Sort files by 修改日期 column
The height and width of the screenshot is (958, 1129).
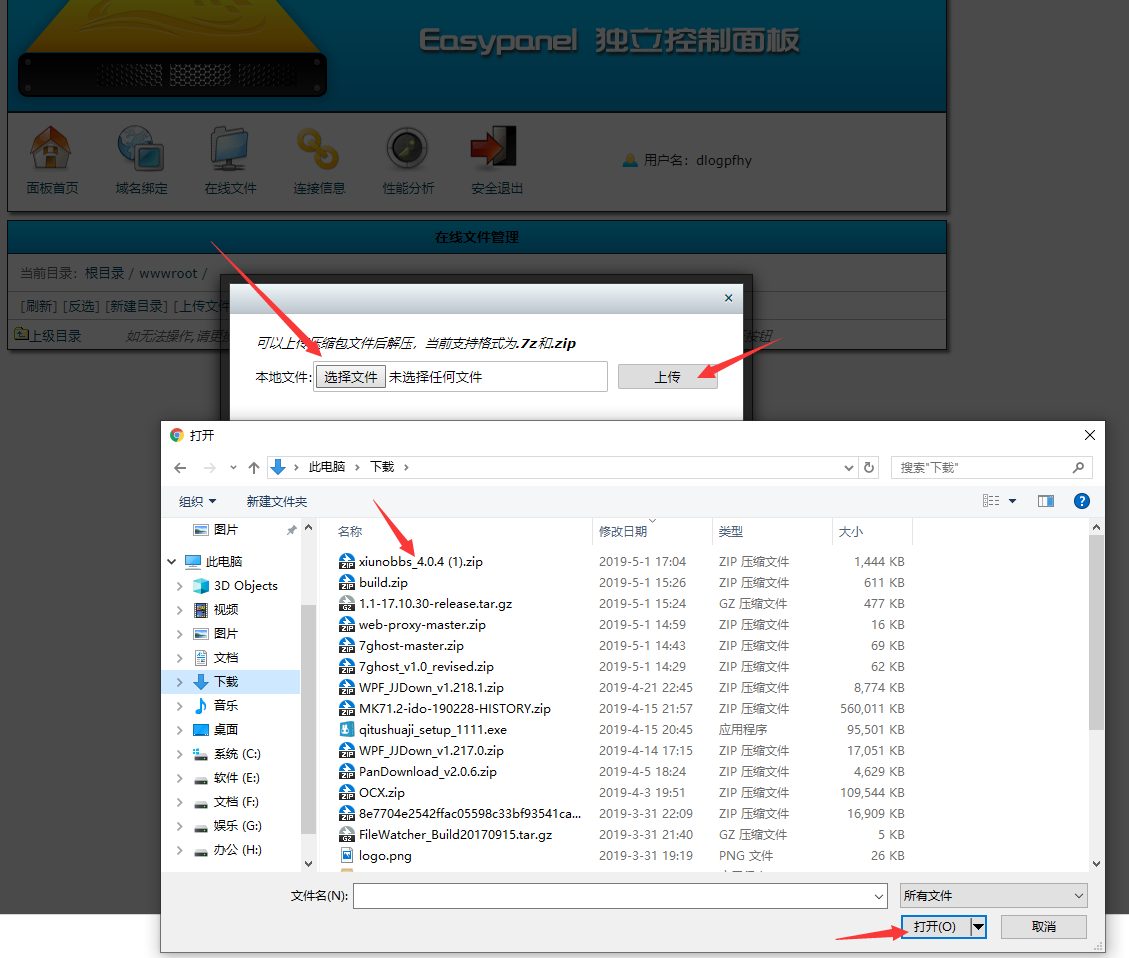(x=623, y=531)
